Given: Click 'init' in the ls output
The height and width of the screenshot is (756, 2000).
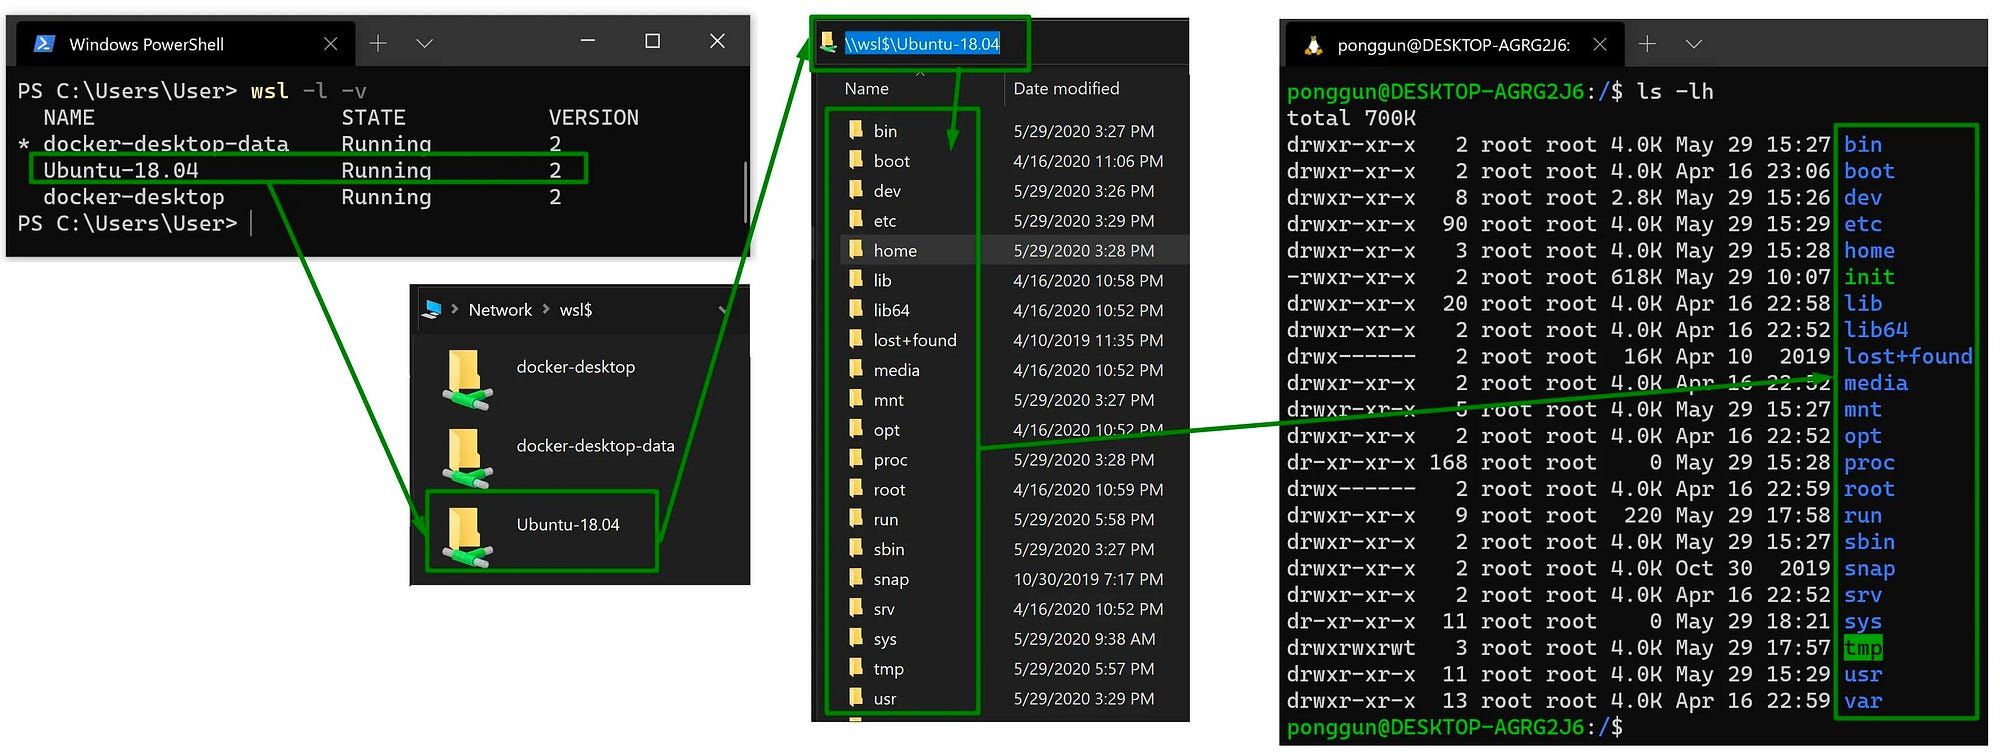Looking at the screenshot, I should tap(1869, 277).
